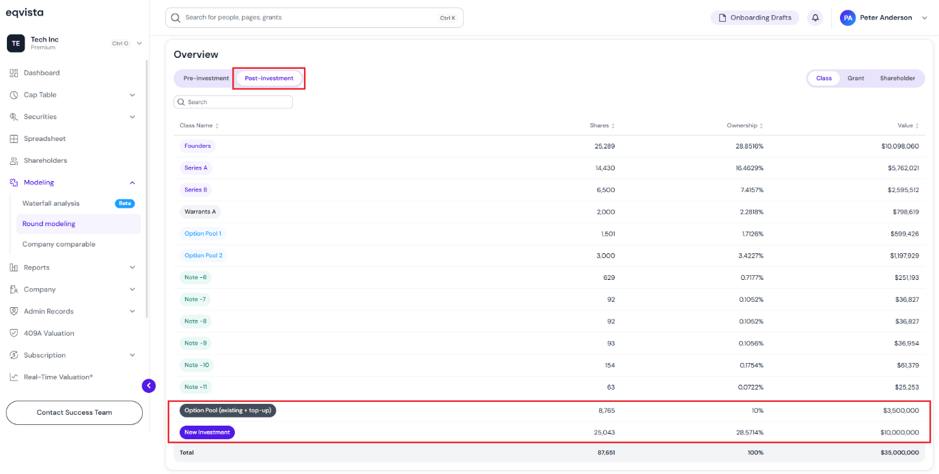Switch to Pre-investment view

pos(206,78)
